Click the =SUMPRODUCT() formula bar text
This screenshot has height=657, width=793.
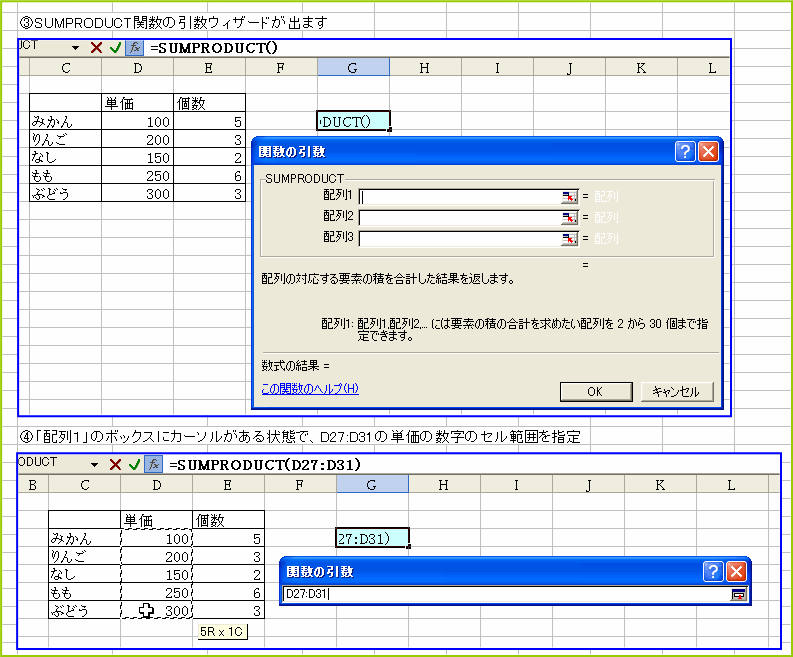(214, 48)
